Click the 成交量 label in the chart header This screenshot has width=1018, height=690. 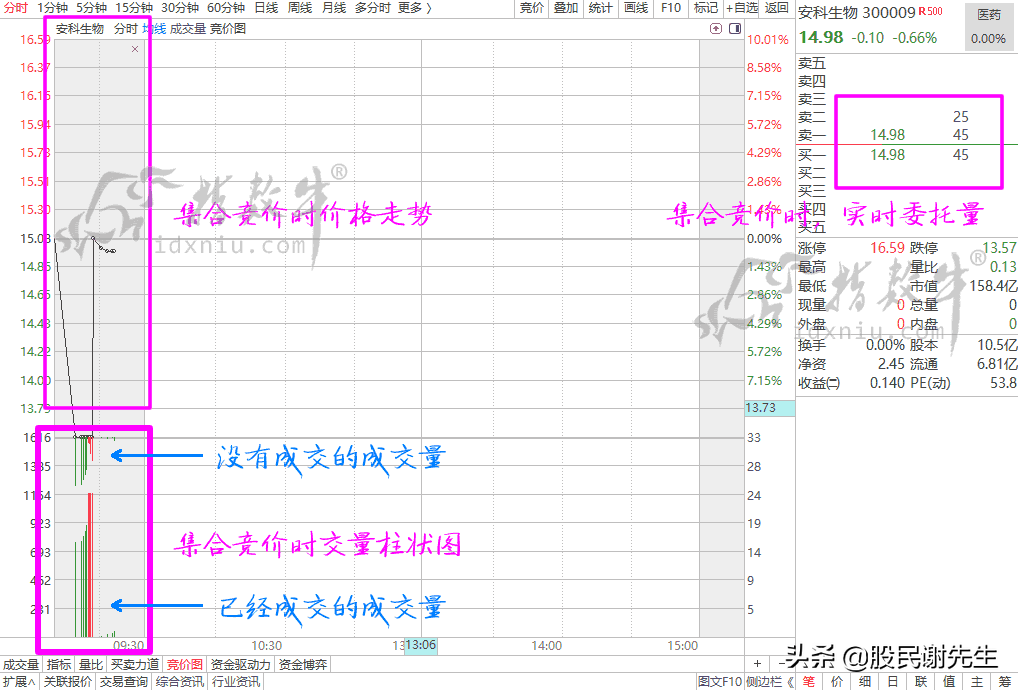[x=188, y=29]
